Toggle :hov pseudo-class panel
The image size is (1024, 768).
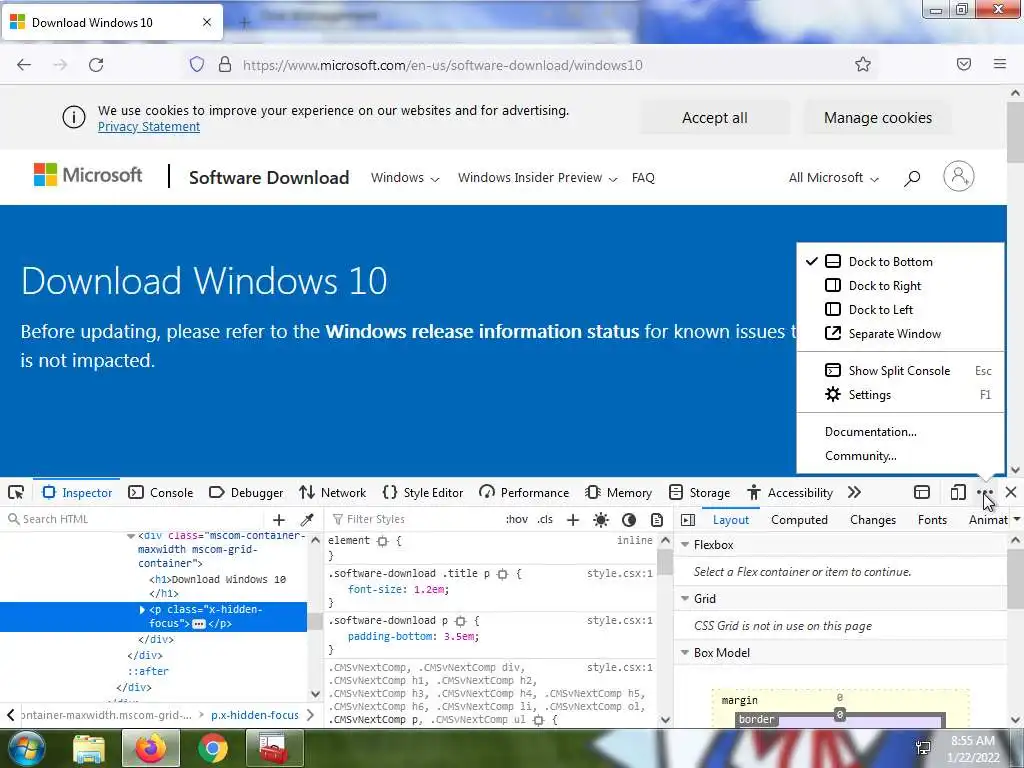[x=517, y=519]
